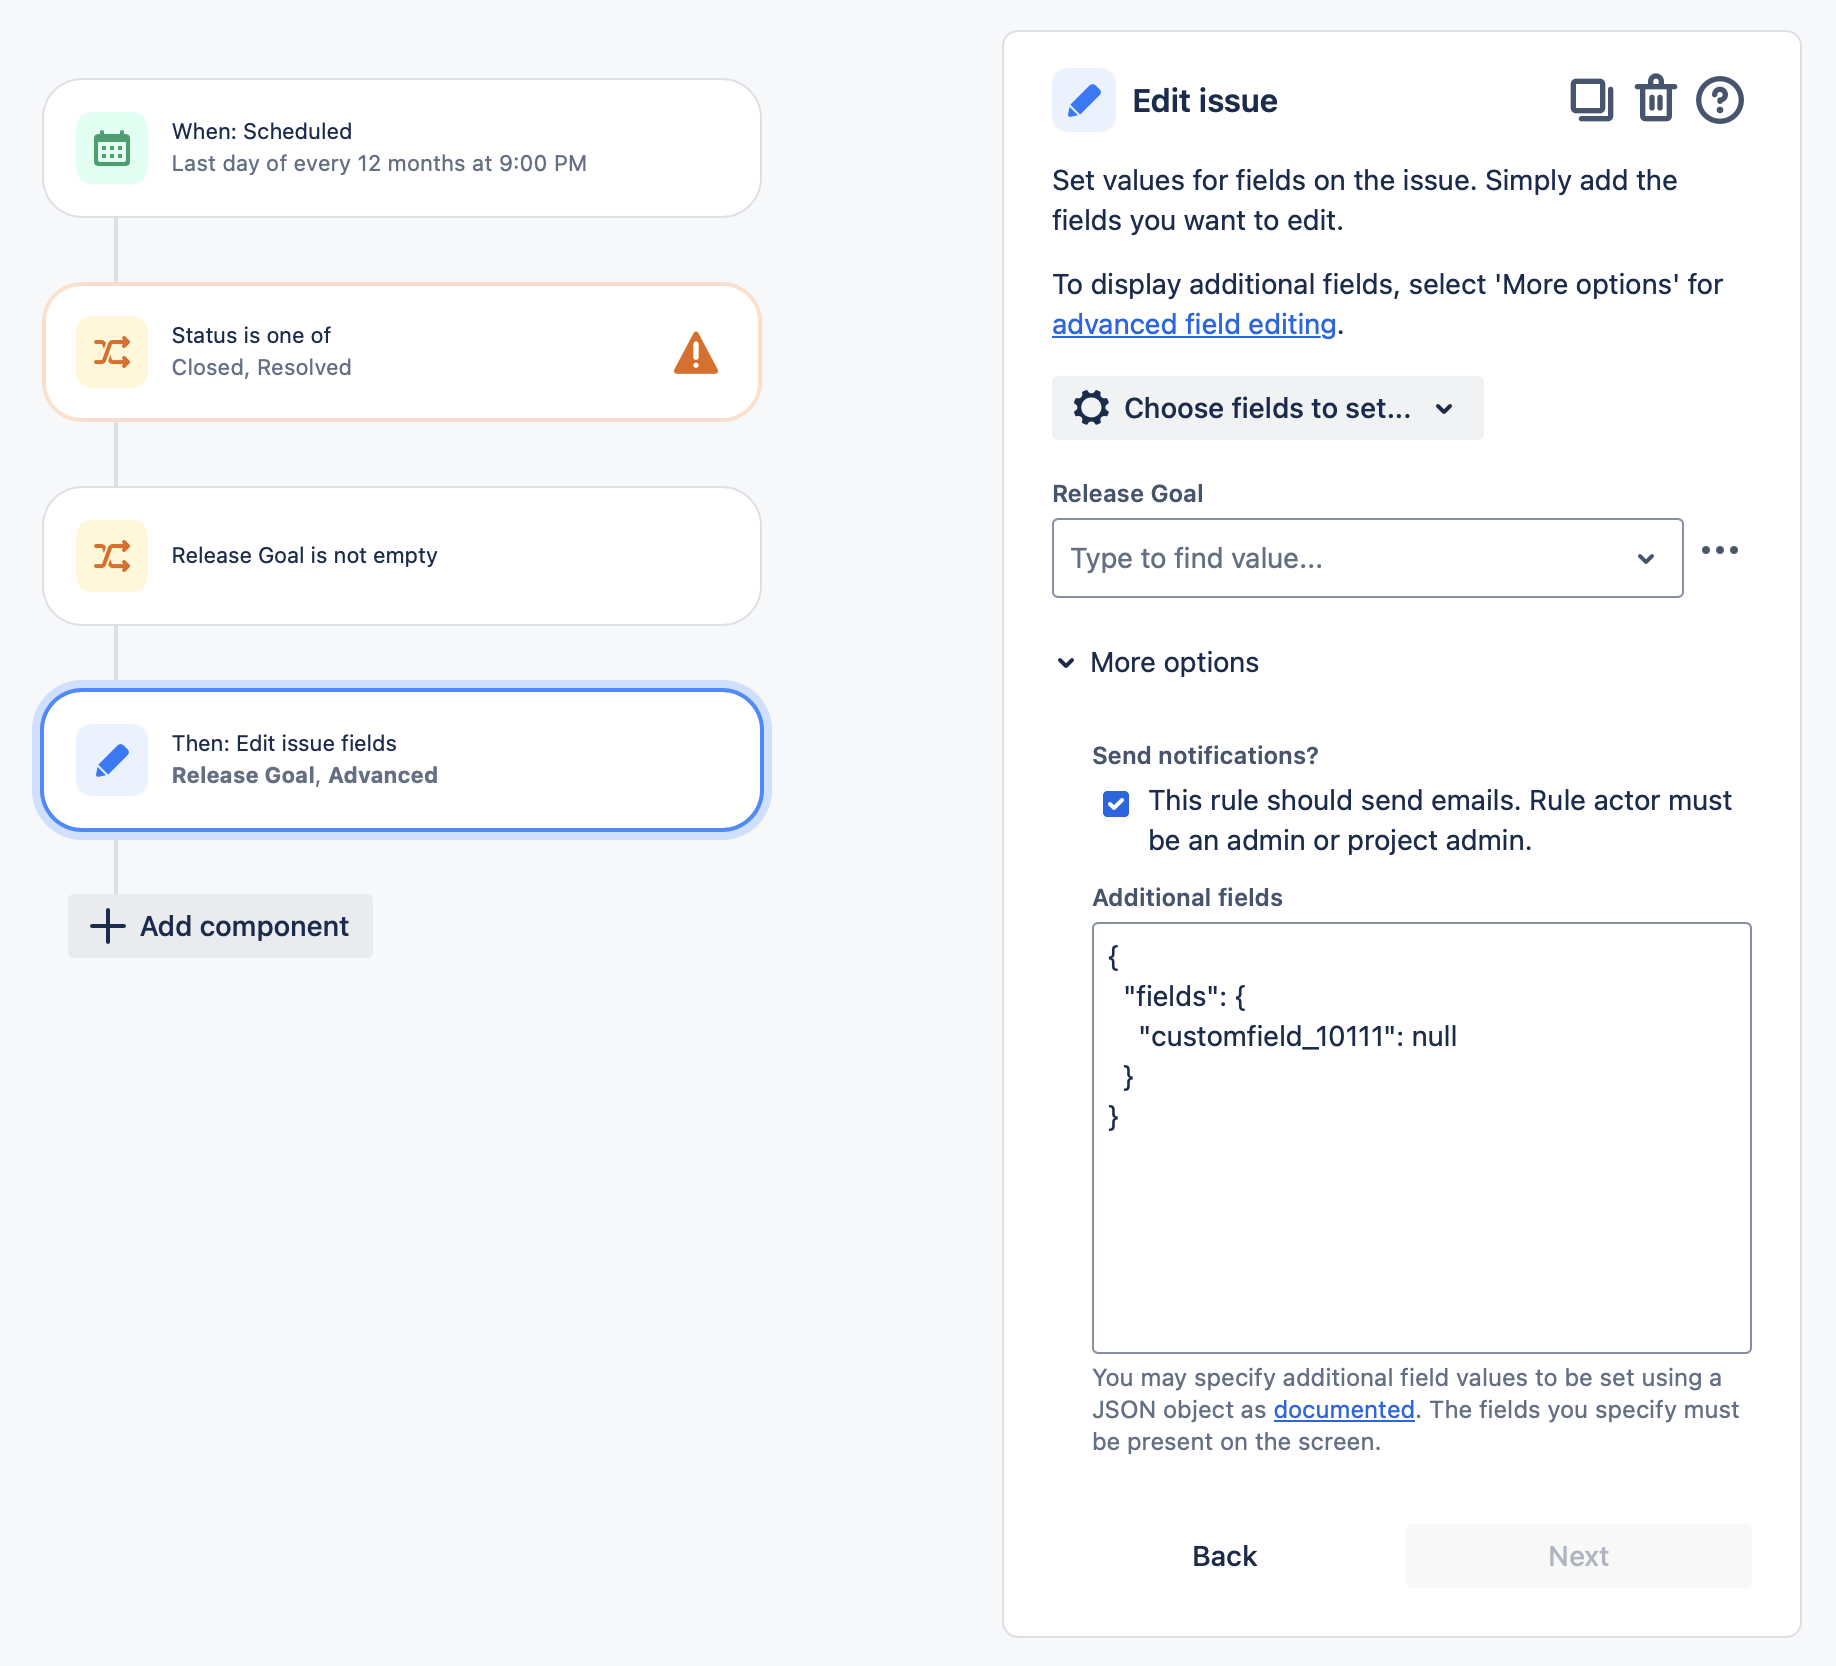Click Back at the bottom of the panel

[1223, 1556]
